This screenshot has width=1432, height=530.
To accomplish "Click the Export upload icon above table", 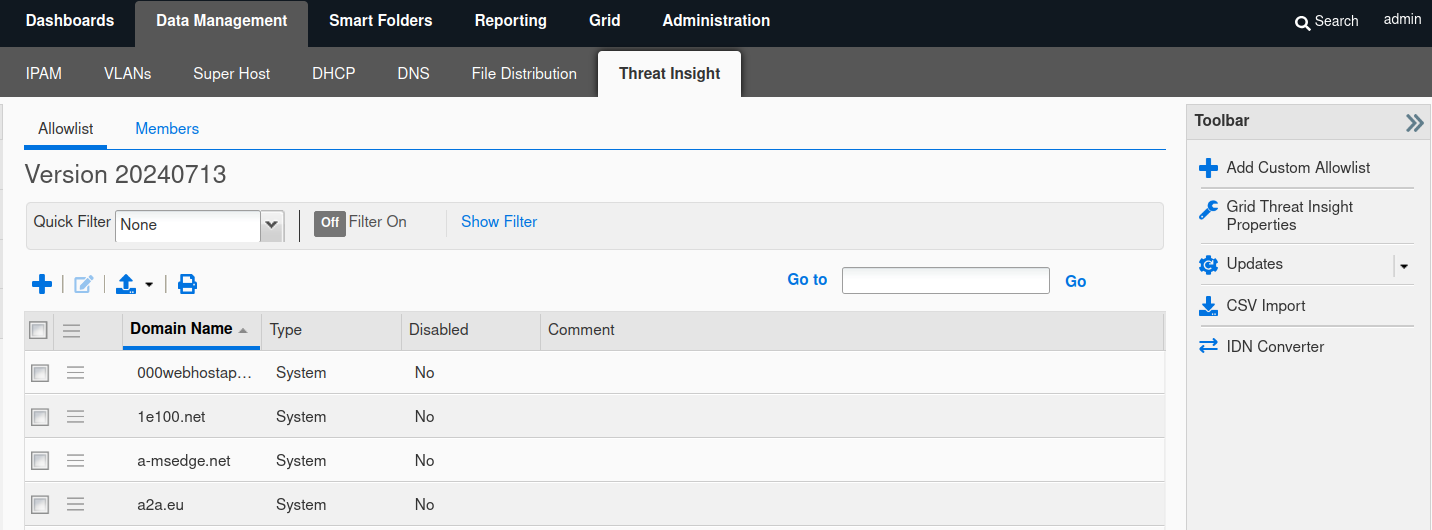I will coord(126,285).
